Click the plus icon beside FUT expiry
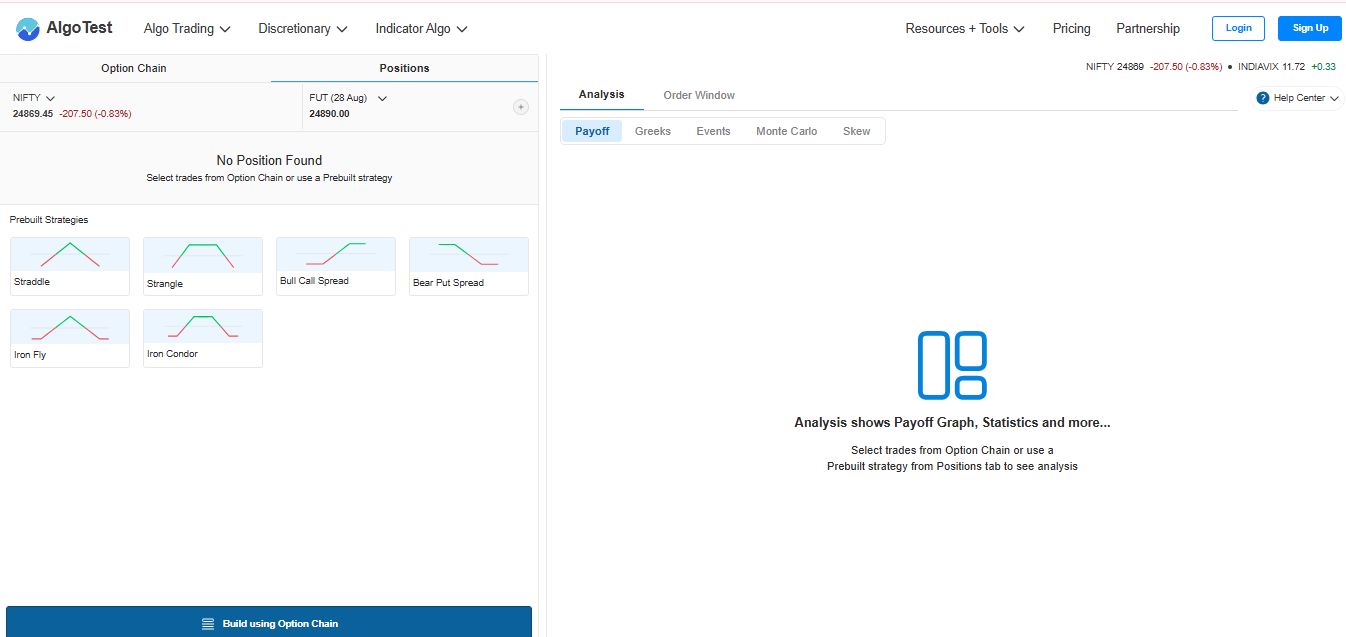Image resolution: width=1346 pixels, height=637 pixels. coord(520,107)
